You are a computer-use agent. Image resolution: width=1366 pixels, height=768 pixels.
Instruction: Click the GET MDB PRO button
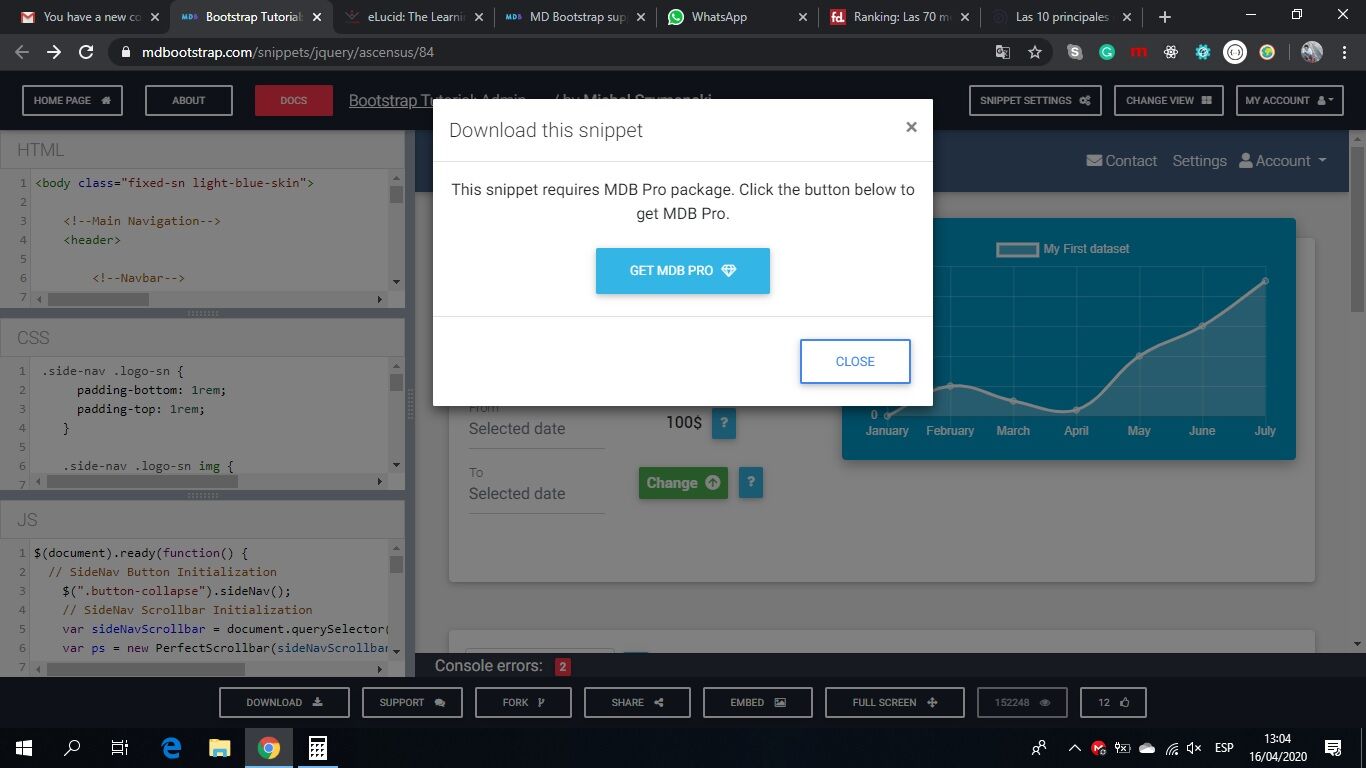pyautogui.click(x=683, y=271)
